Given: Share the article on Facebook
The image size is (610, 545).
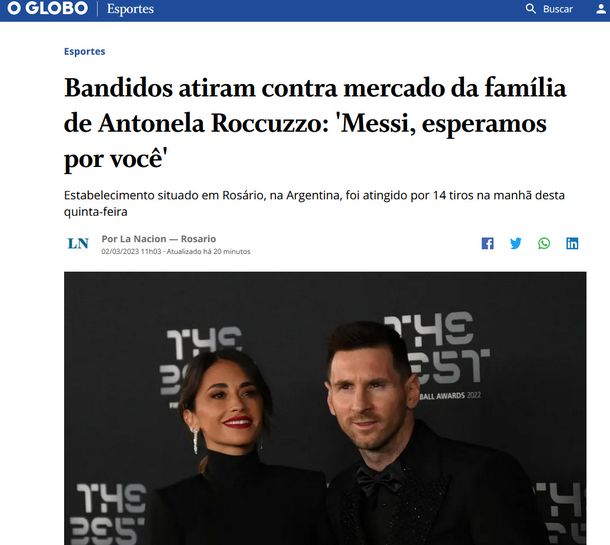Looking at the screenshot, I should point(487,244).
